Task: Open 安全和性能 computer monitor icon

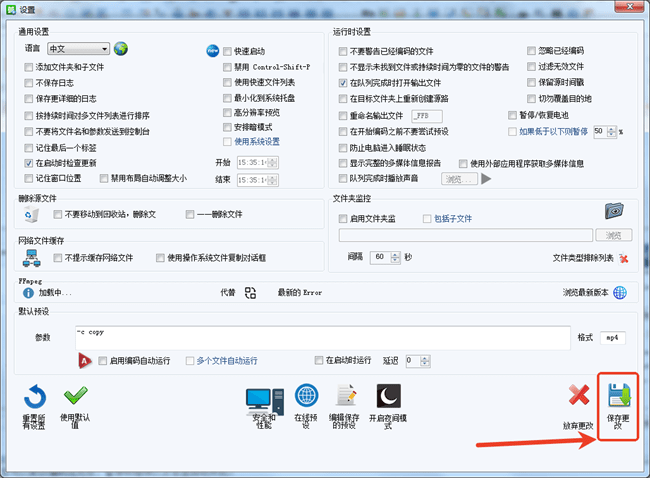Action: pos(263,398)
